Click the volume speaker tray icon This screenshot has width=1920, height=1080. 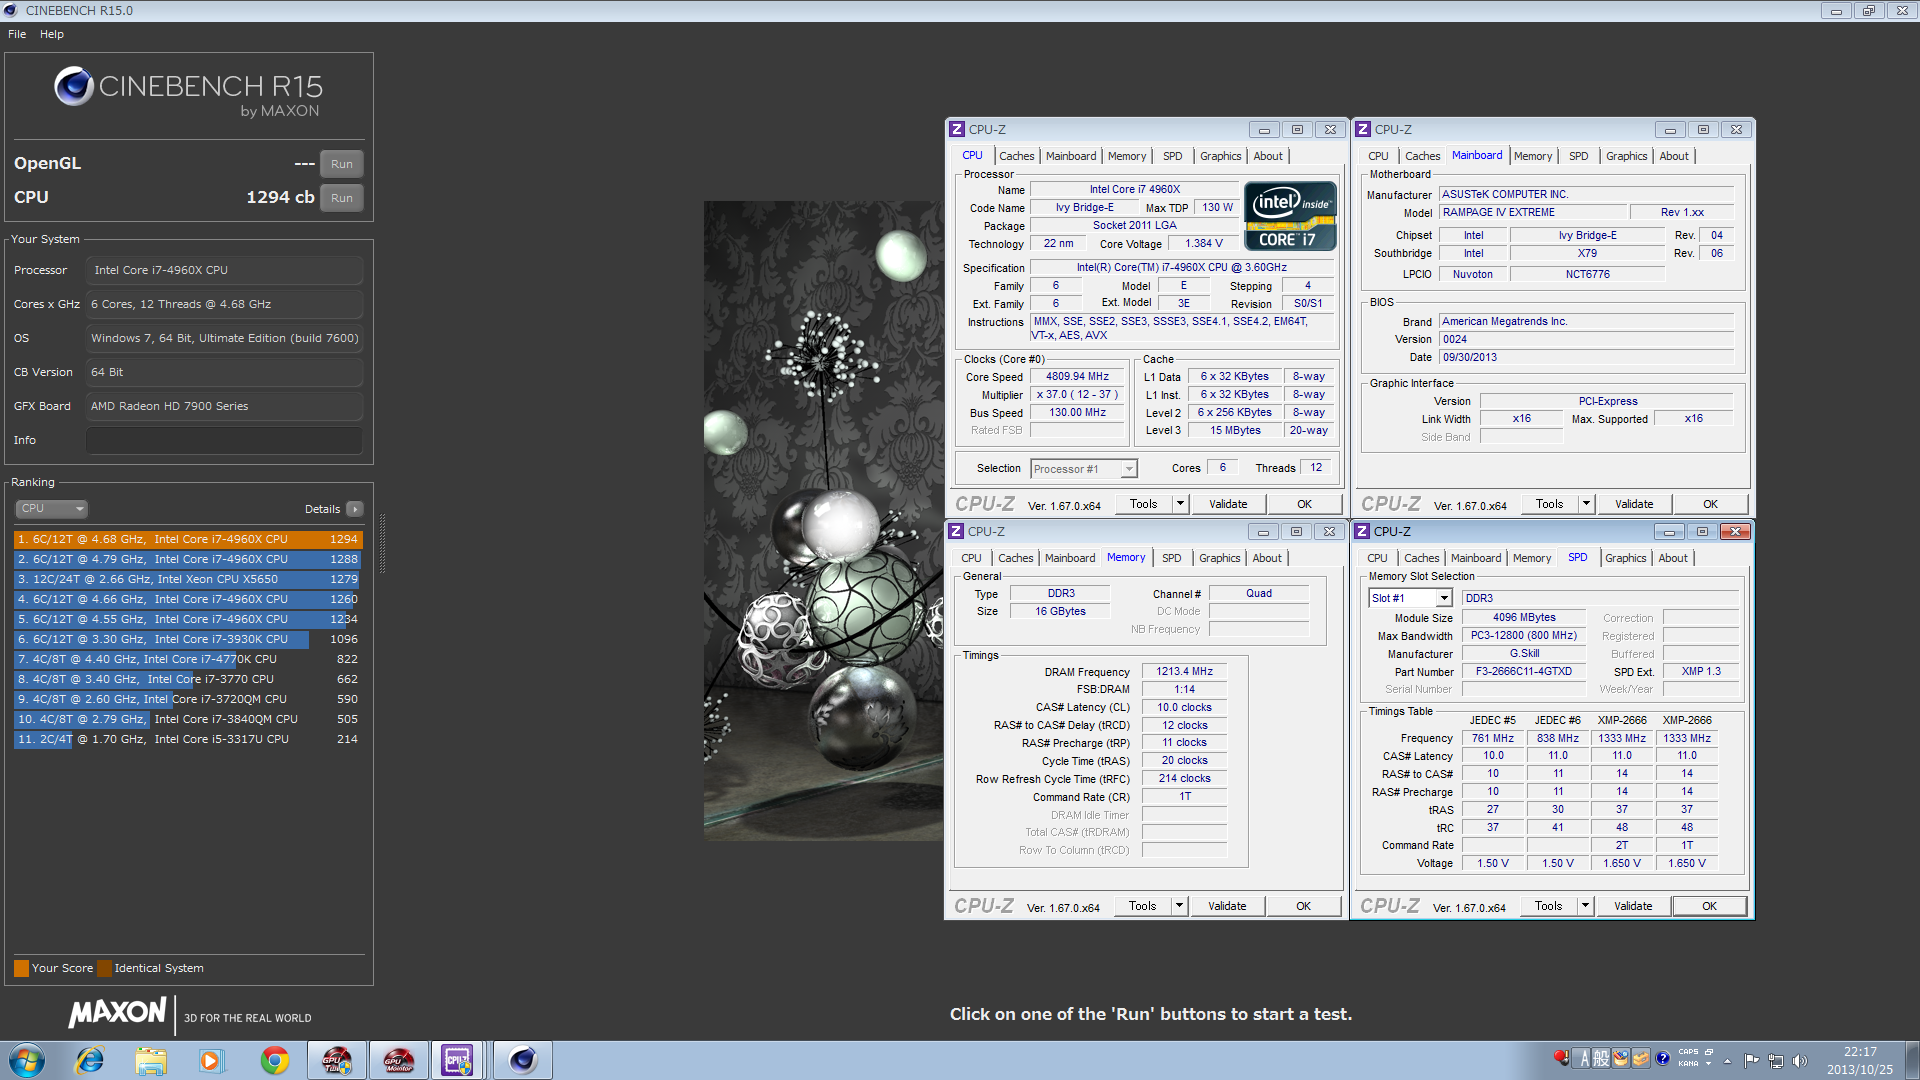(x=1800, y=1061)
